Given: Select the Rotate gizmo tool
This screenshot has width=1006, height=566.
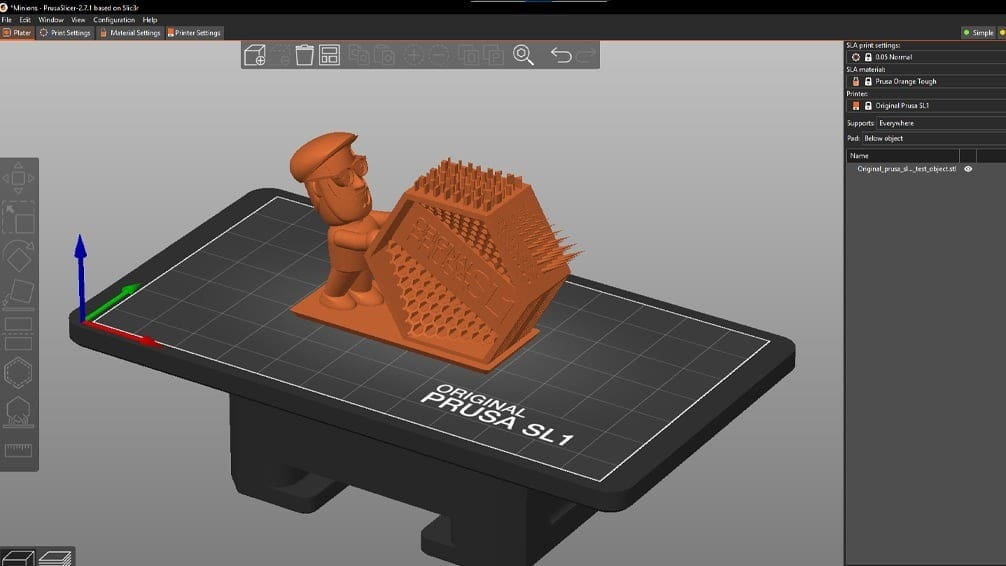Looking at the screenshot, I should click(19, 257).
